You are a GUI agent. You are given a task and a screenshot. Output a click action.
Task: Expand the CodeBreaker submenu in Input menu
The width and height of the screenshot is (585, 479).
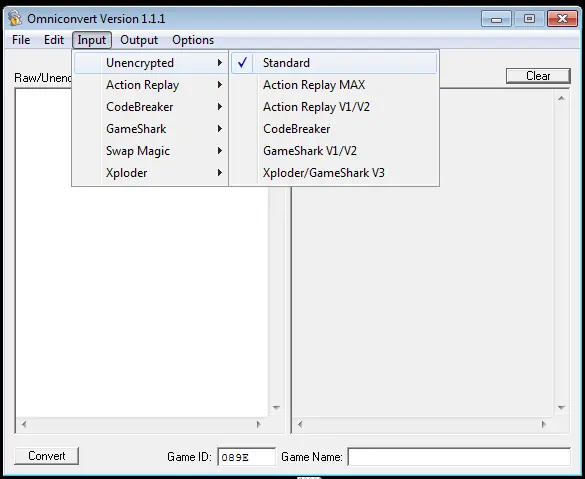[151, 107]
